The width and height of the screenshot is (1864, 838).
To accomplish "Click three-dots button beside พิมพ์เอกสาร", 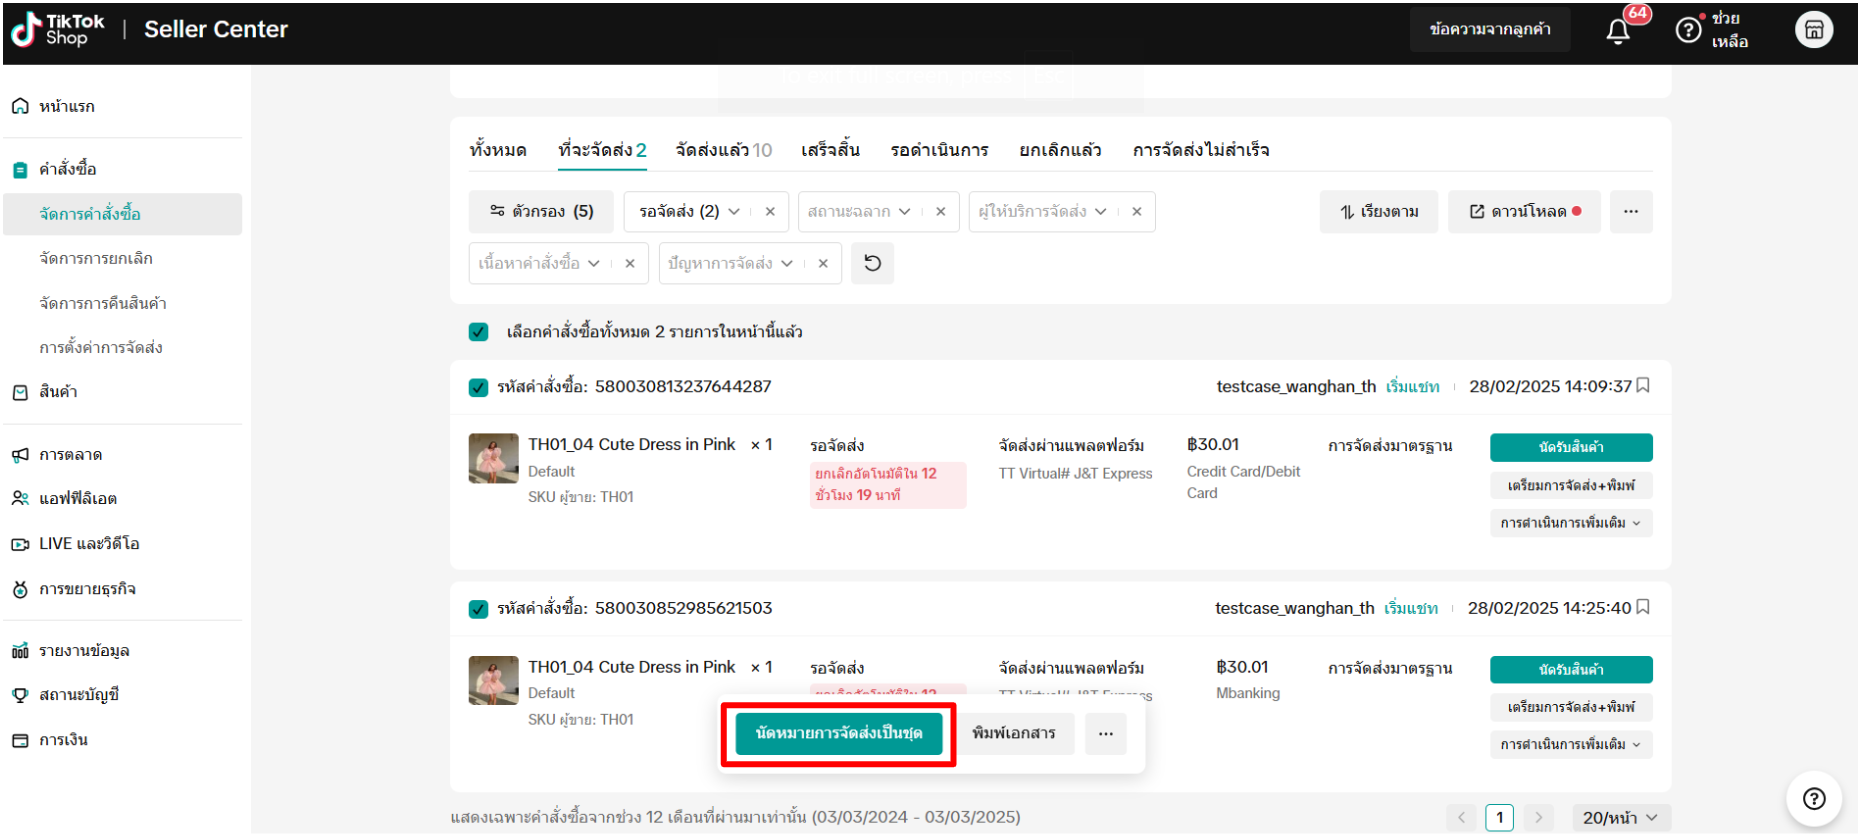I will coord(1106,733).
